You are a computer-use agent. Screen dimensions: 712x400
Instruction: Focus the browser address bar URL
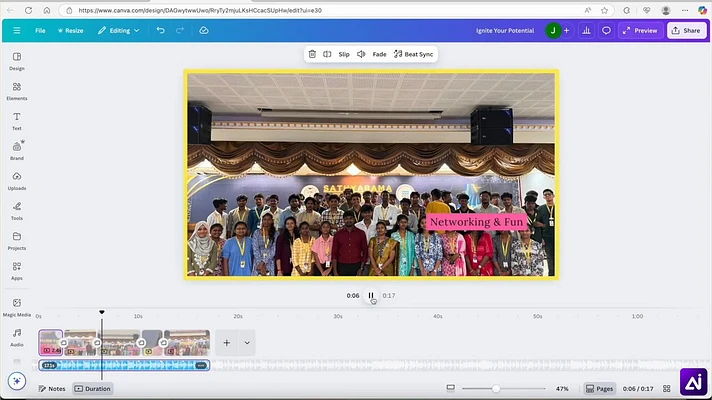click(200, 10)
